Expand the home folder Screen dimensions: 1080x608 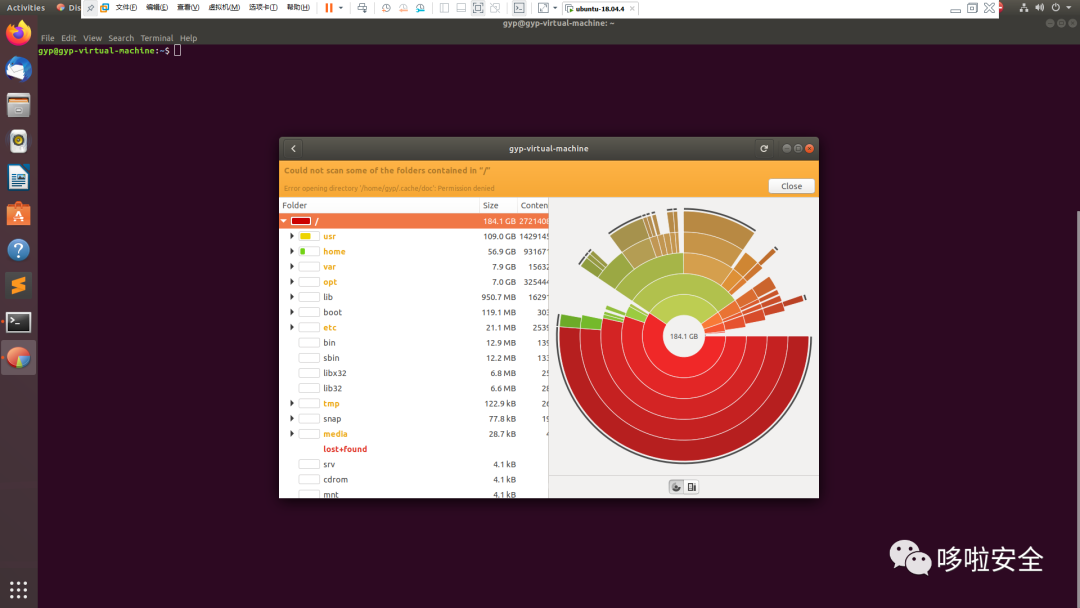[292, 251]
